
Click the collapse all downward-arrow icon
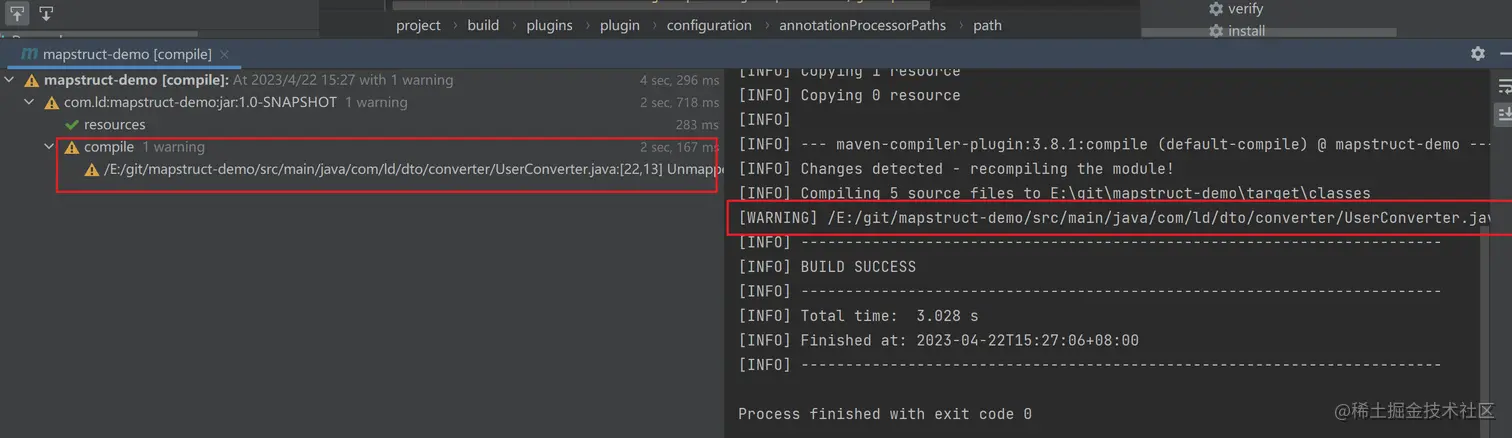(x=46, y=13)
